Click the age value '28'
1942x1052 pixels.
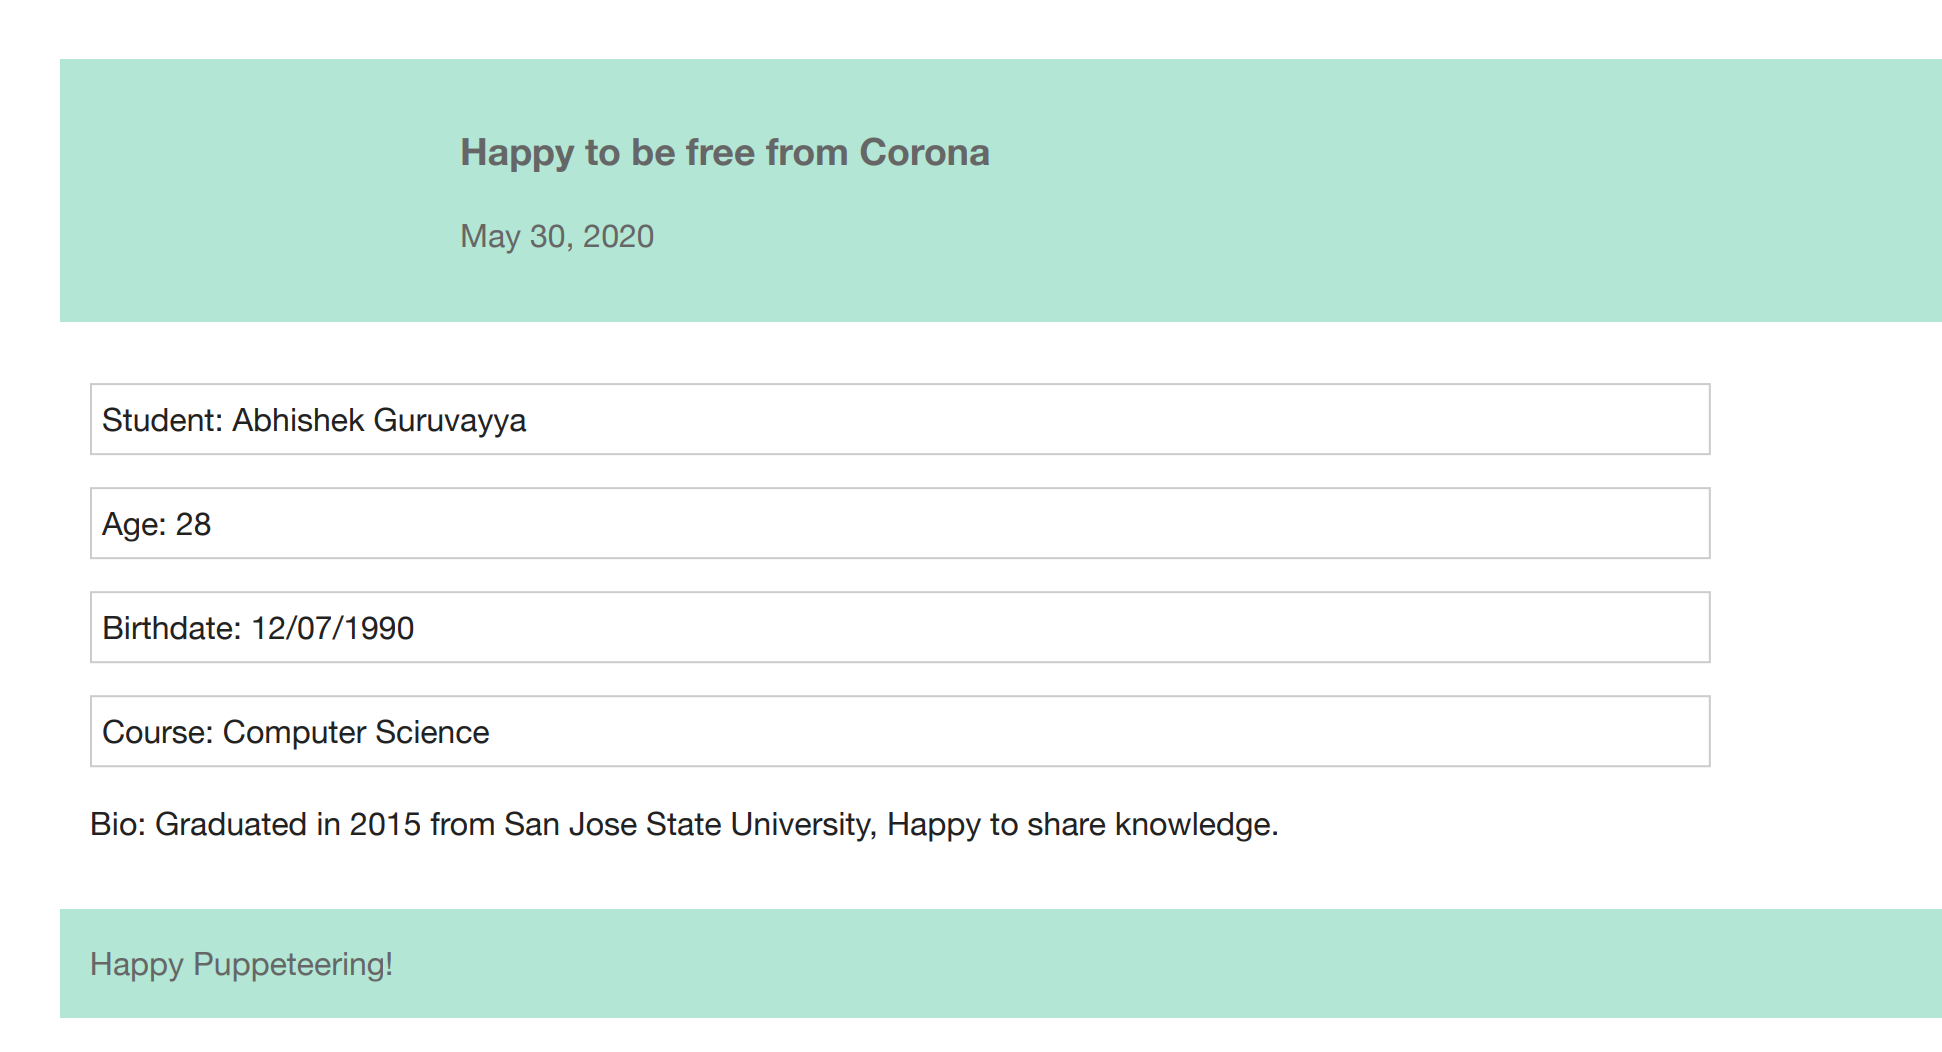tap(193, 525)
